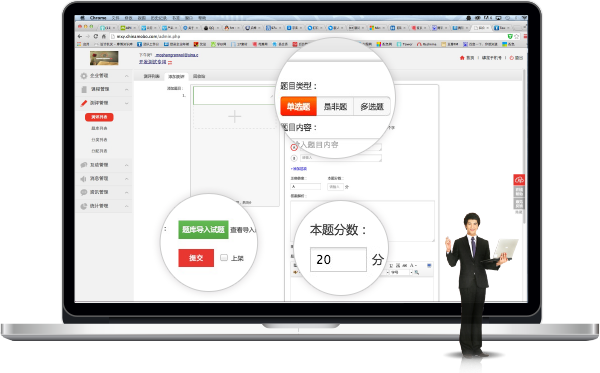Expand the last sidebar menu chevron
600x373 pixels.
coord(127,206)
